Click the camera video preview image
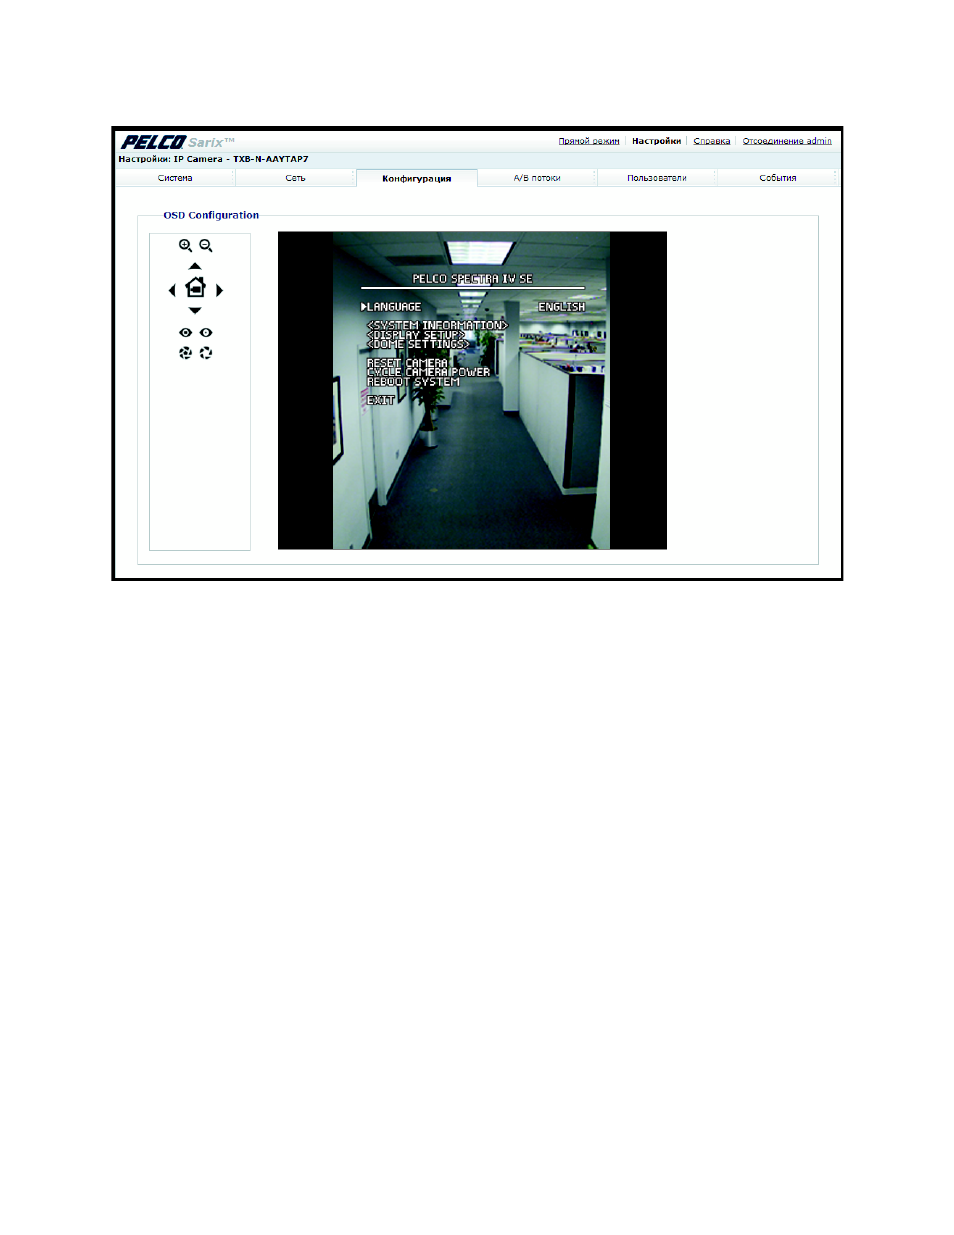The height and width of the screenshot is (1235, 954). coord(472,390)
